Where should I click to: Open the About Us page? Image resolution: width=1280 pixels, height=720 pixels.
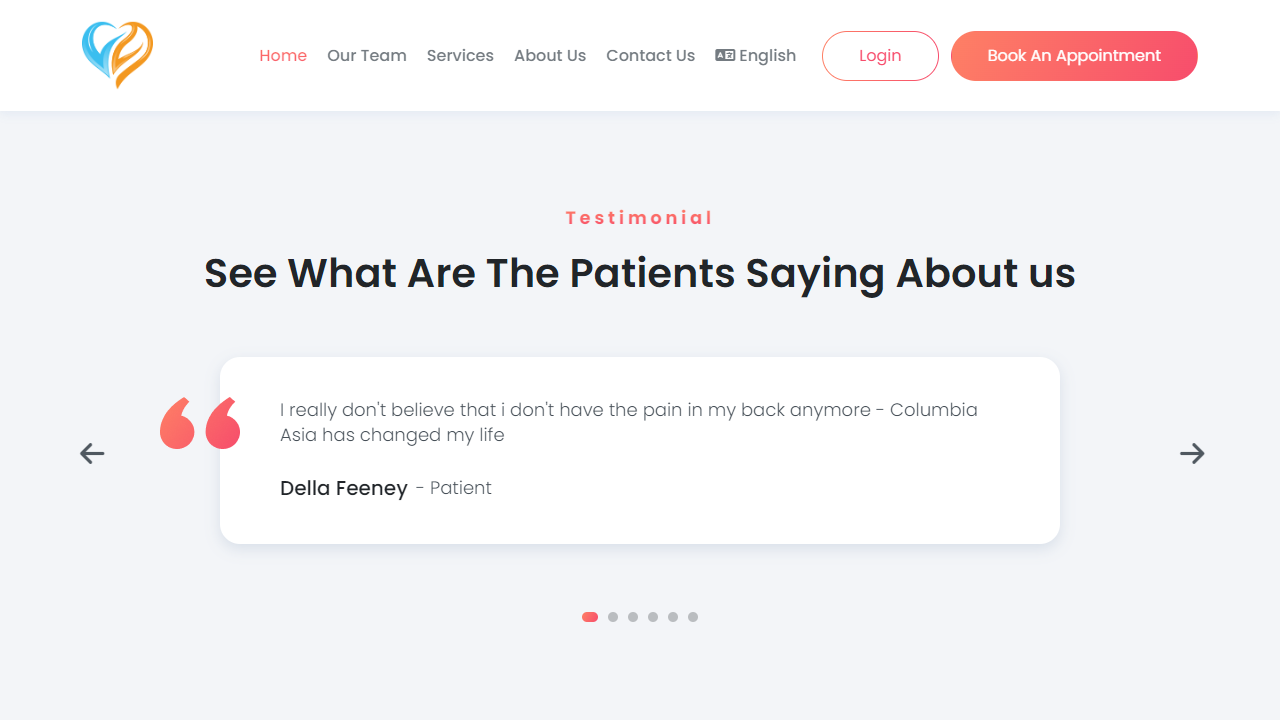(x=550, y=56)
